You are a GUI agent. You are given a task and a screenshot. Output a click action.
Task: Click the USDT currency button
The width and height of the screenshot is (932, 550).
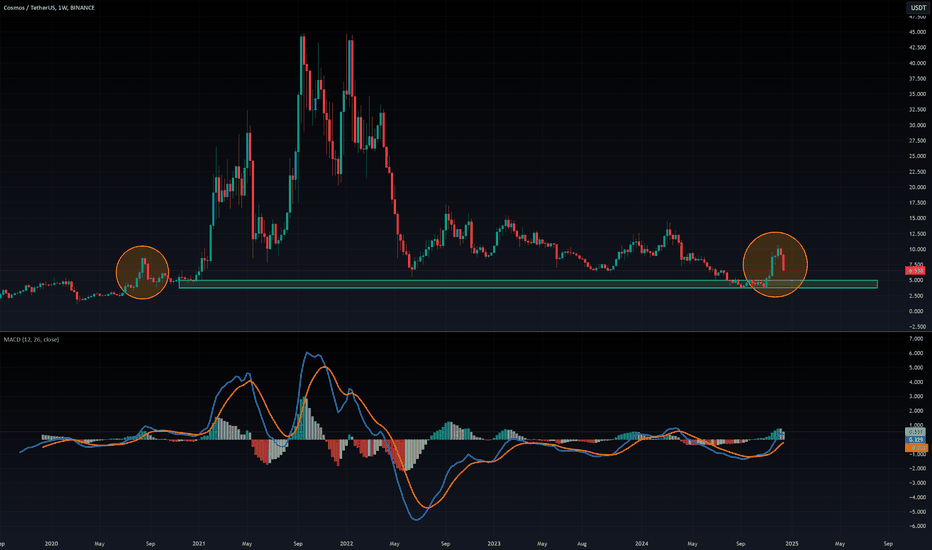pos(917,8)
